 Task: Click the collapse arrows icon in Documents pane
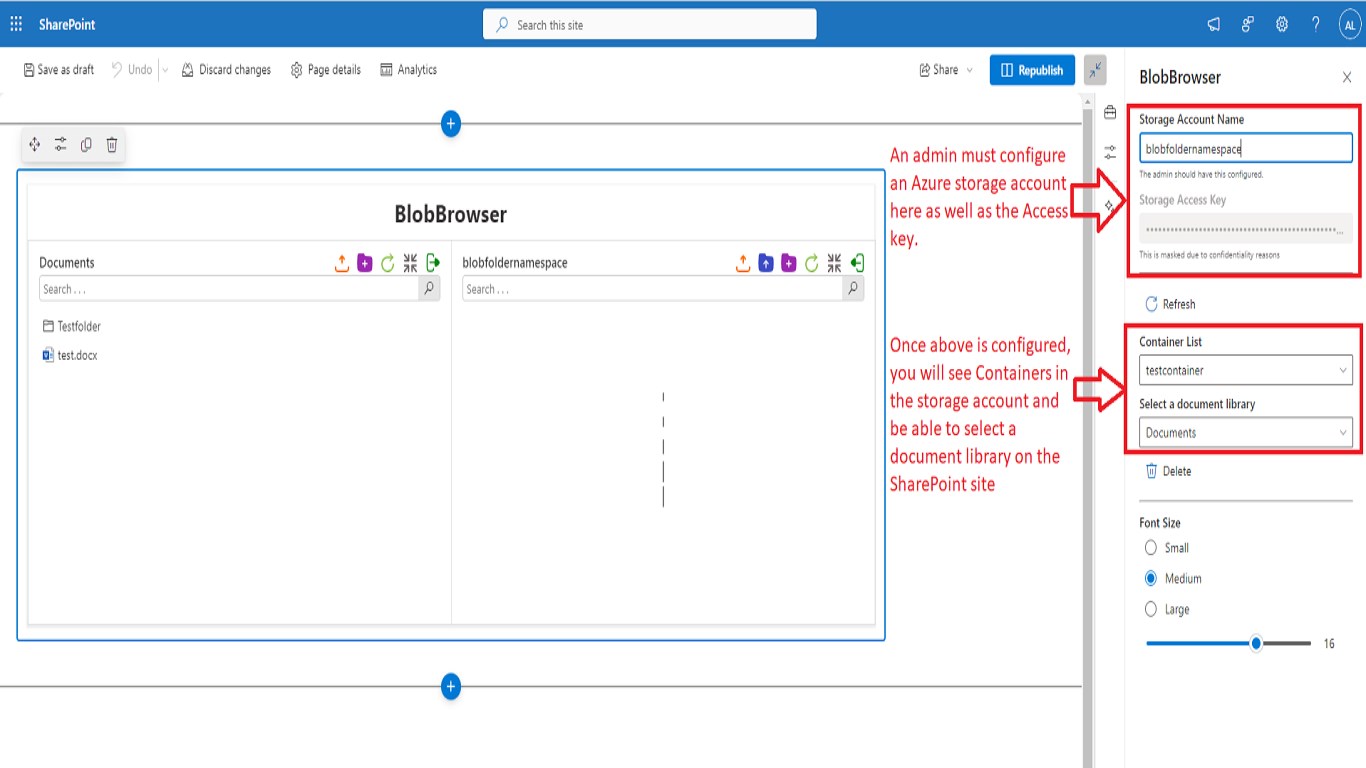tap(411, 263)
